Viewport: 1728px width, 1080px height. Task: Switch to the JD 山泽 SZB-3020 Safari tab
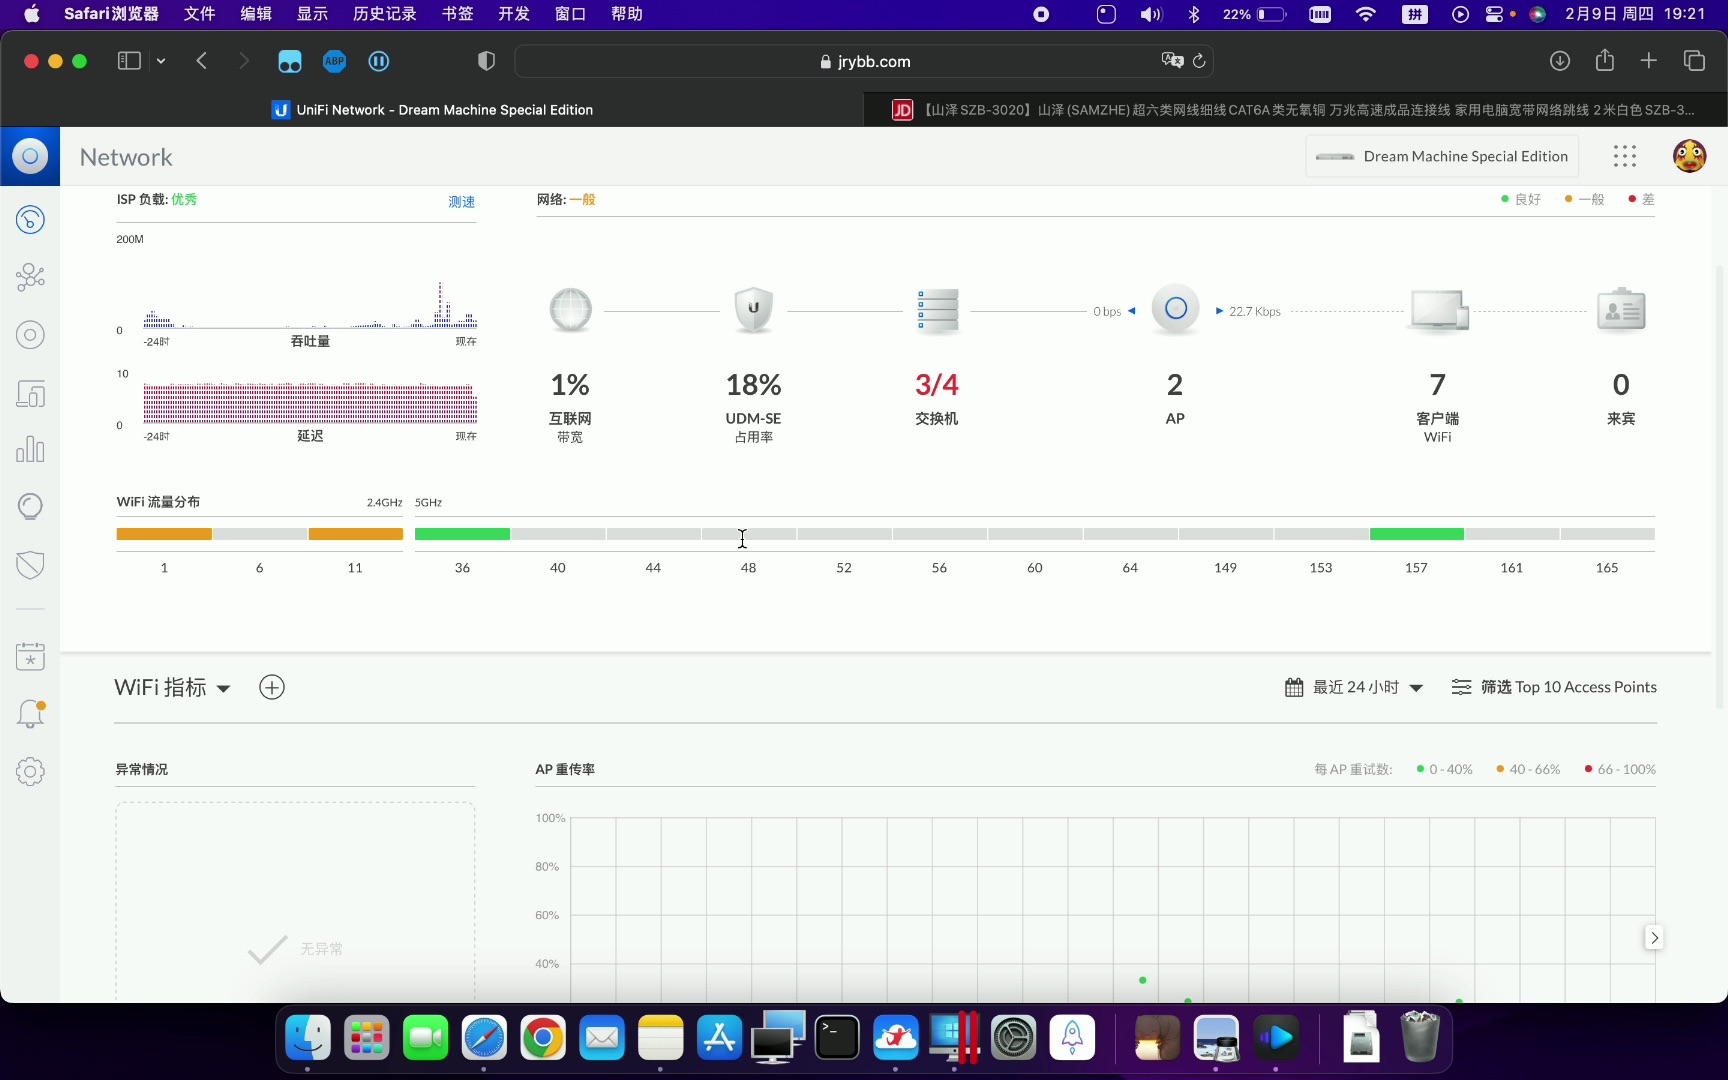1295,110
